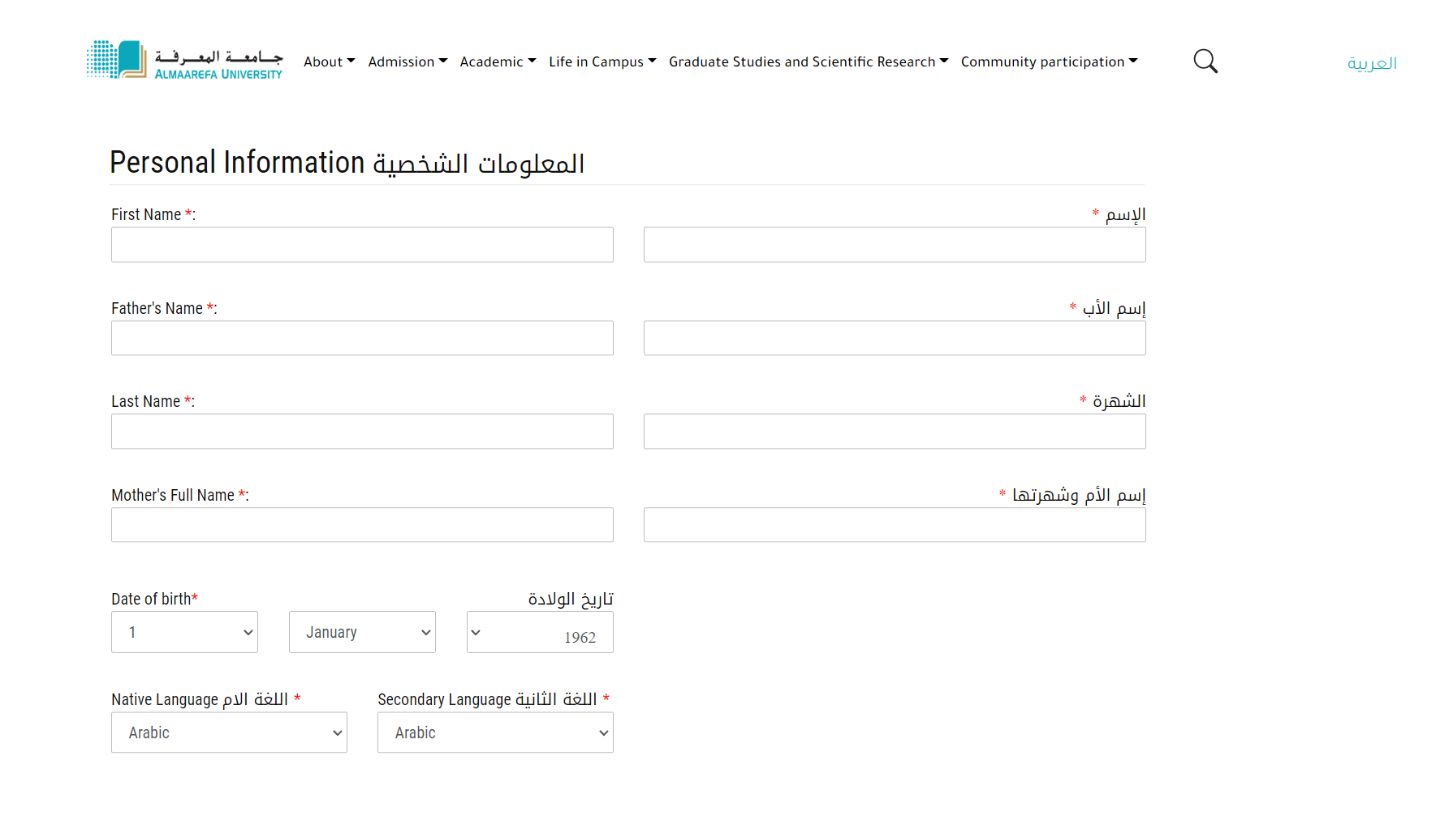Click the English Last Name field

pyautogui.click(x=362, y=431)
